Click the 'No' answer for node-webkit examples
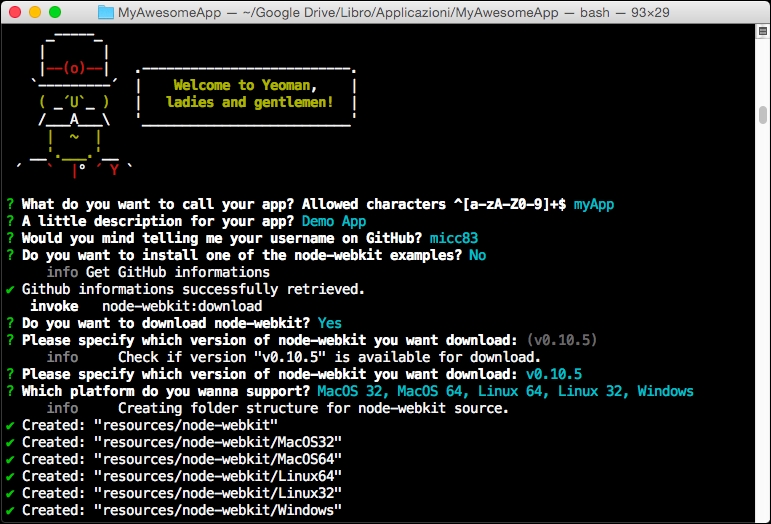This screenshot has height=524, width=771. [x=477, y=256]
